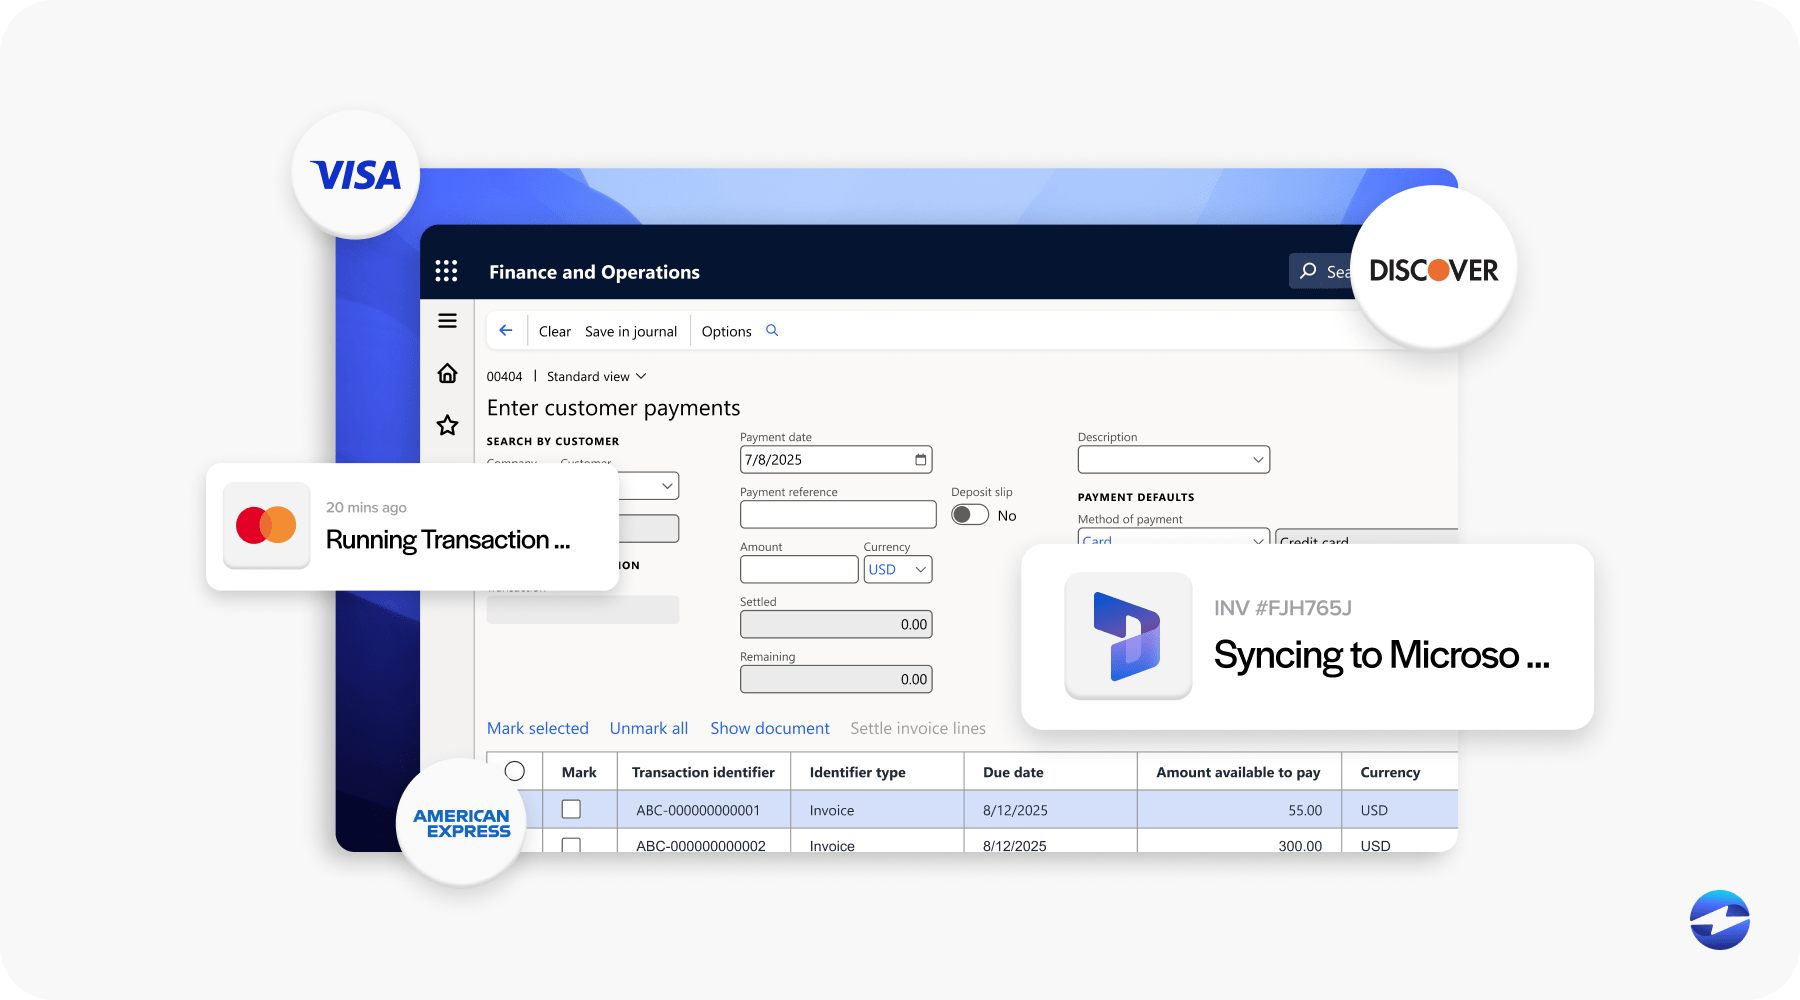Sort by Transaction identifier column header
This screenshot has height=1000, width=1800.
pos(703,772)
